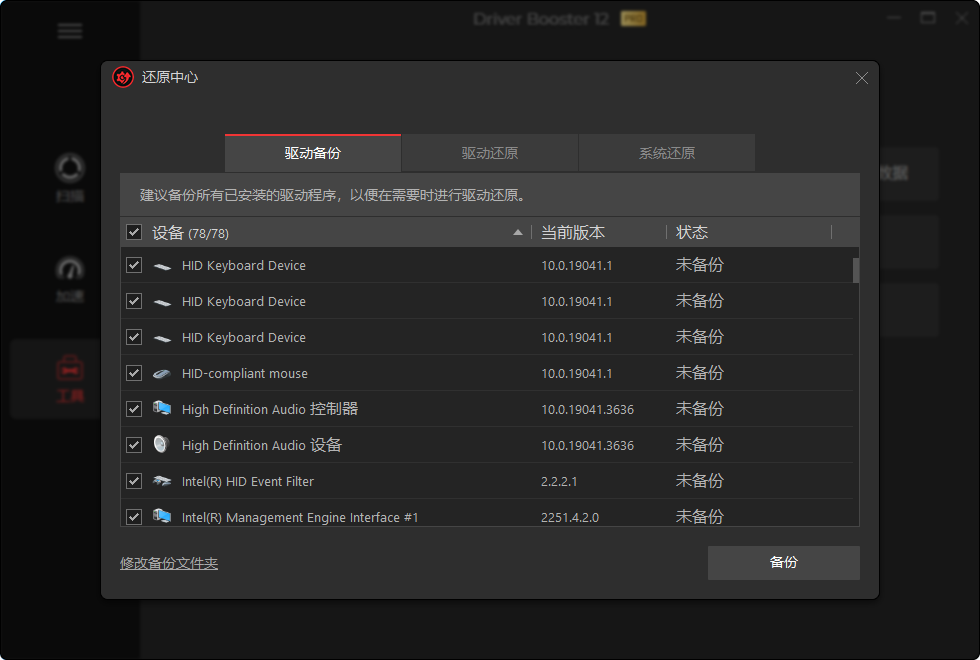Viewport: 980px width, 660px height.
Task: Click the device list scrollbar thumb
Action: [x=855, y=270]
